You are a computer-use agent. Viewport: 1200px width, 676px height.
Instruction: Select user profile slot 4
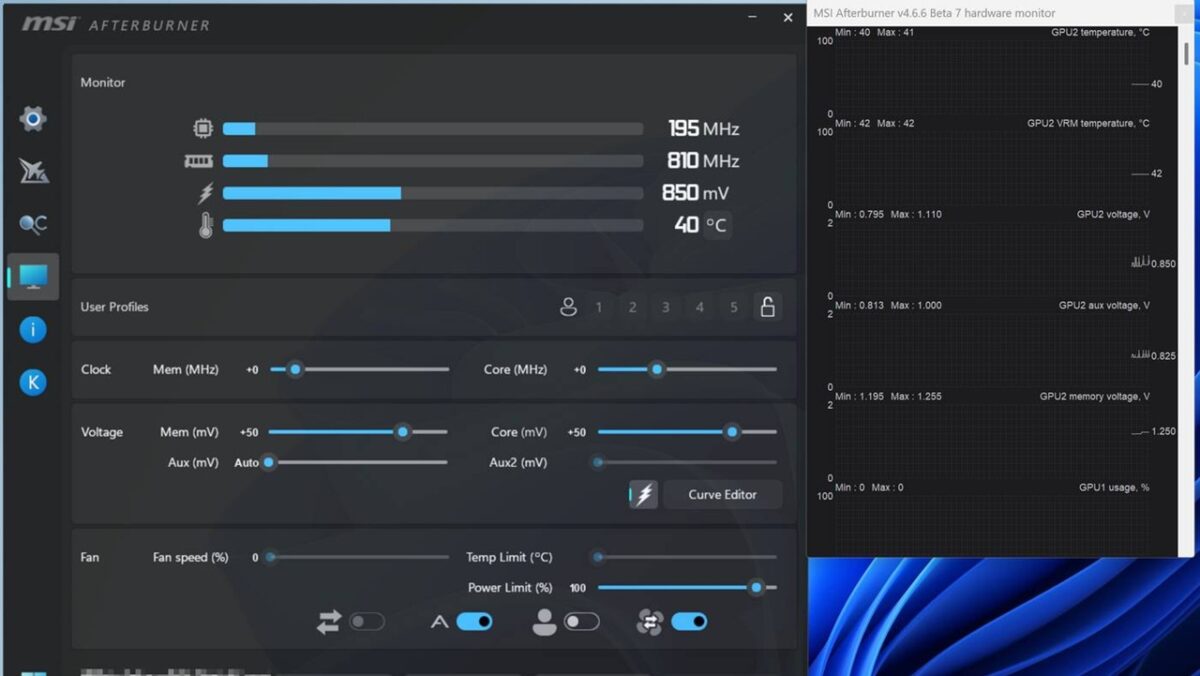(700, 307)
